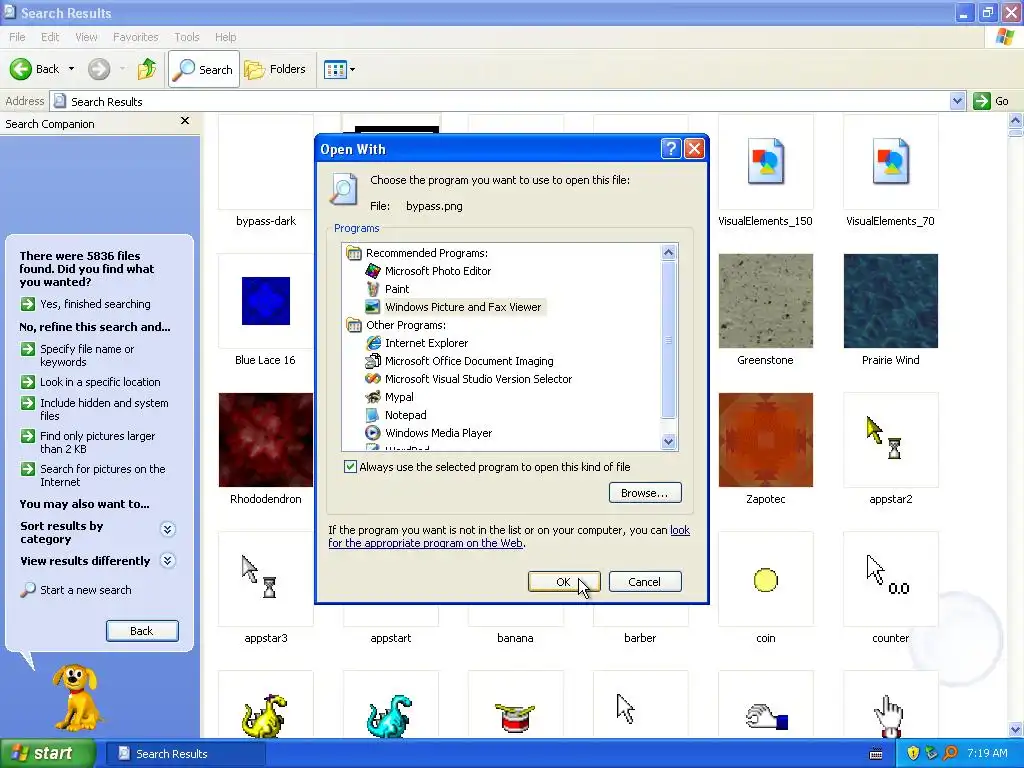The height and width of the screenshot is (768, 1024).
Task: Open the VisualElements_150 file icon
Action: [x=765, y=162]
